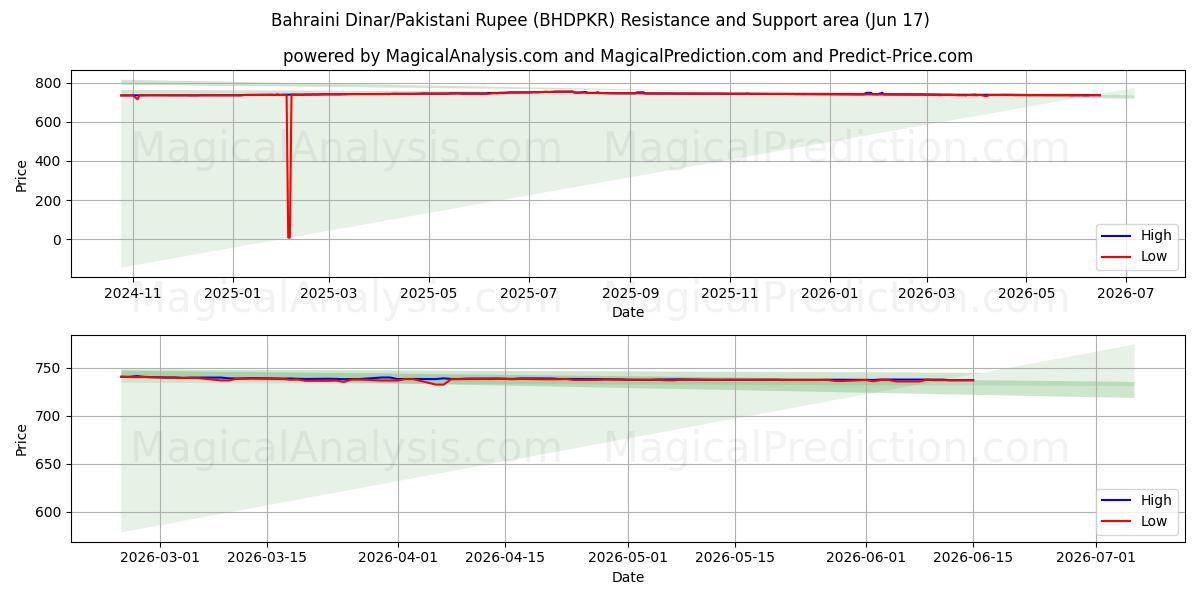Viewport: 1200px width, 600px height.
Task: Click the '700' price tick label
Action: point(50,416)
